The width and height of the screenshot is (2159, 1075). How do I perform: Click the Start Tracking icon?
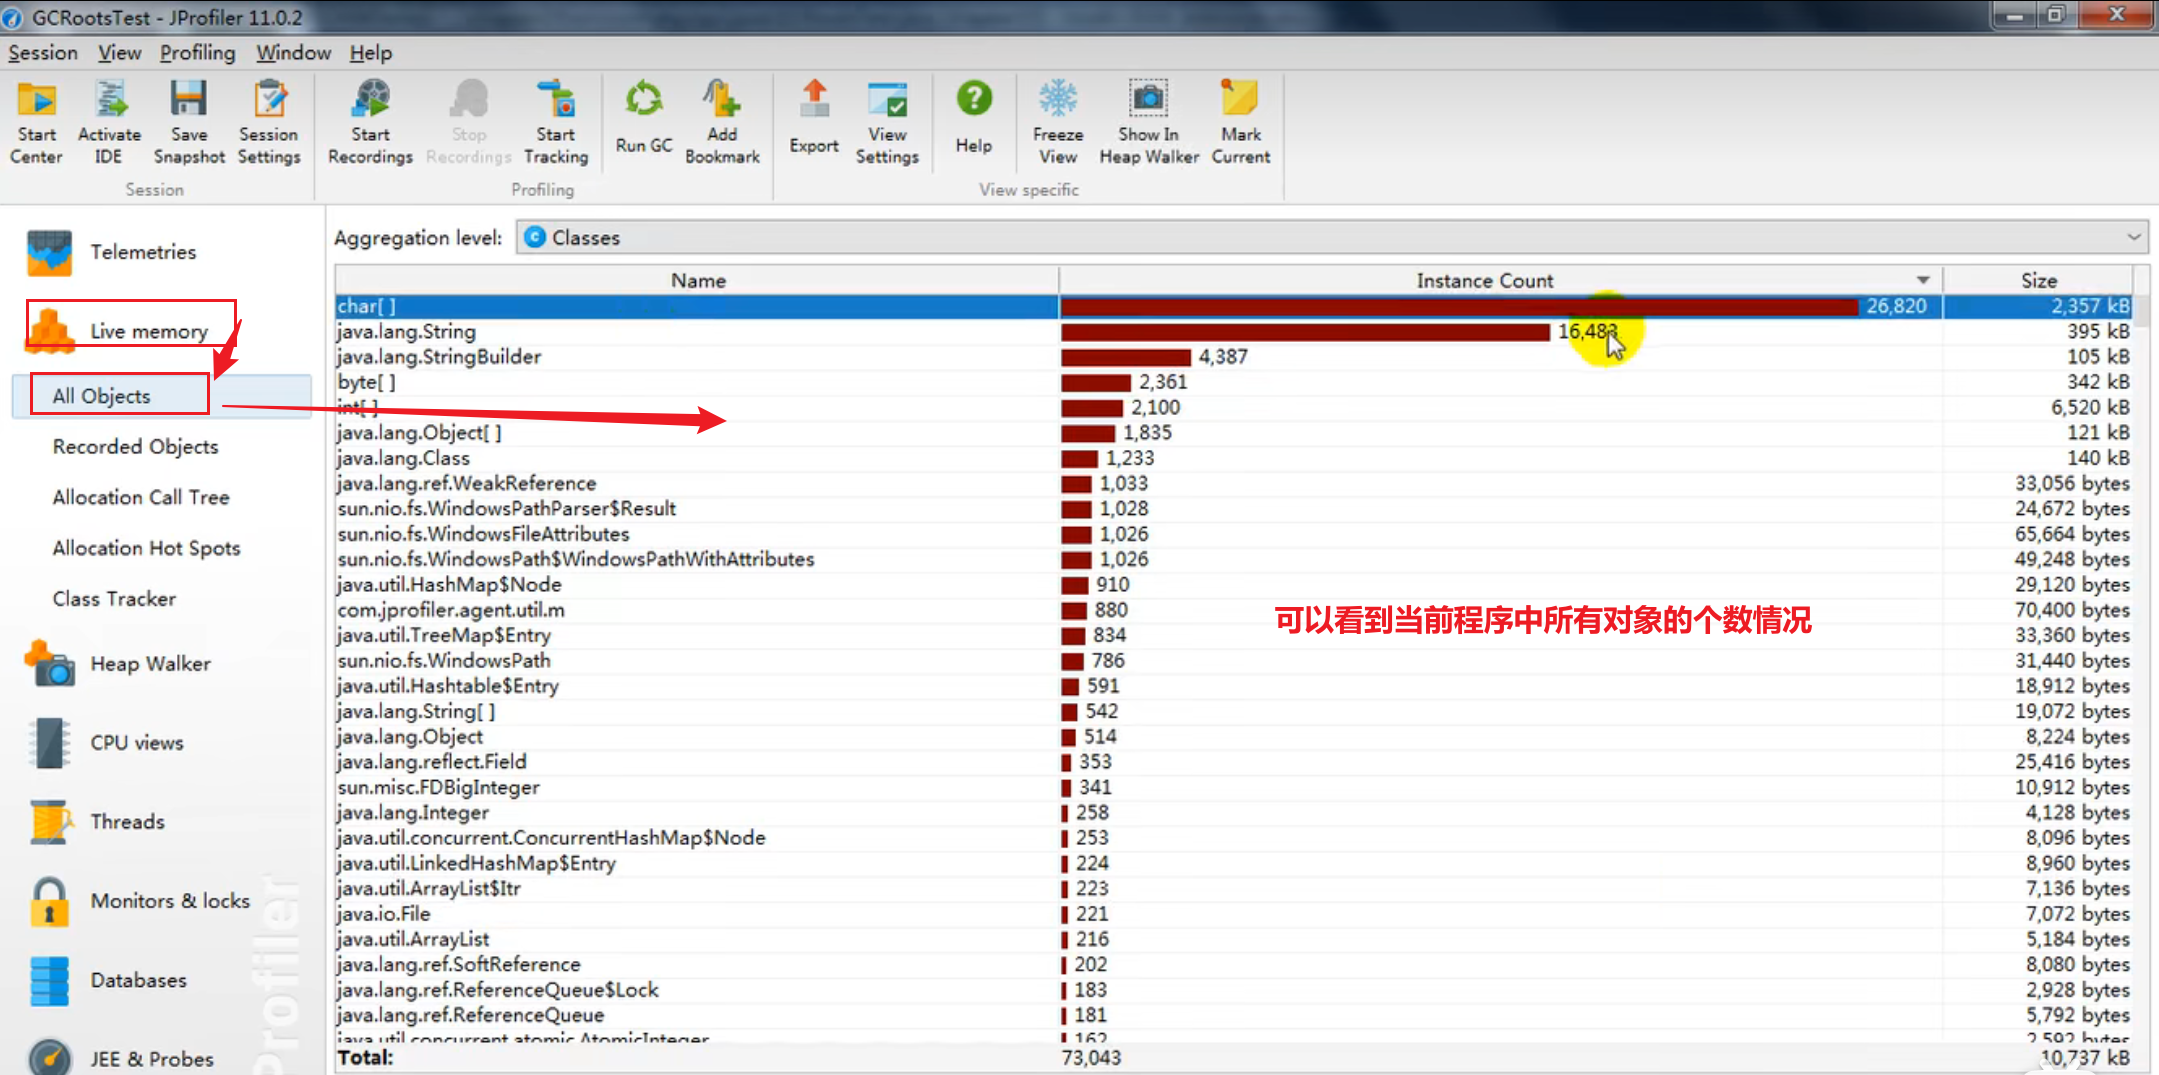click(x=556, y=101)
